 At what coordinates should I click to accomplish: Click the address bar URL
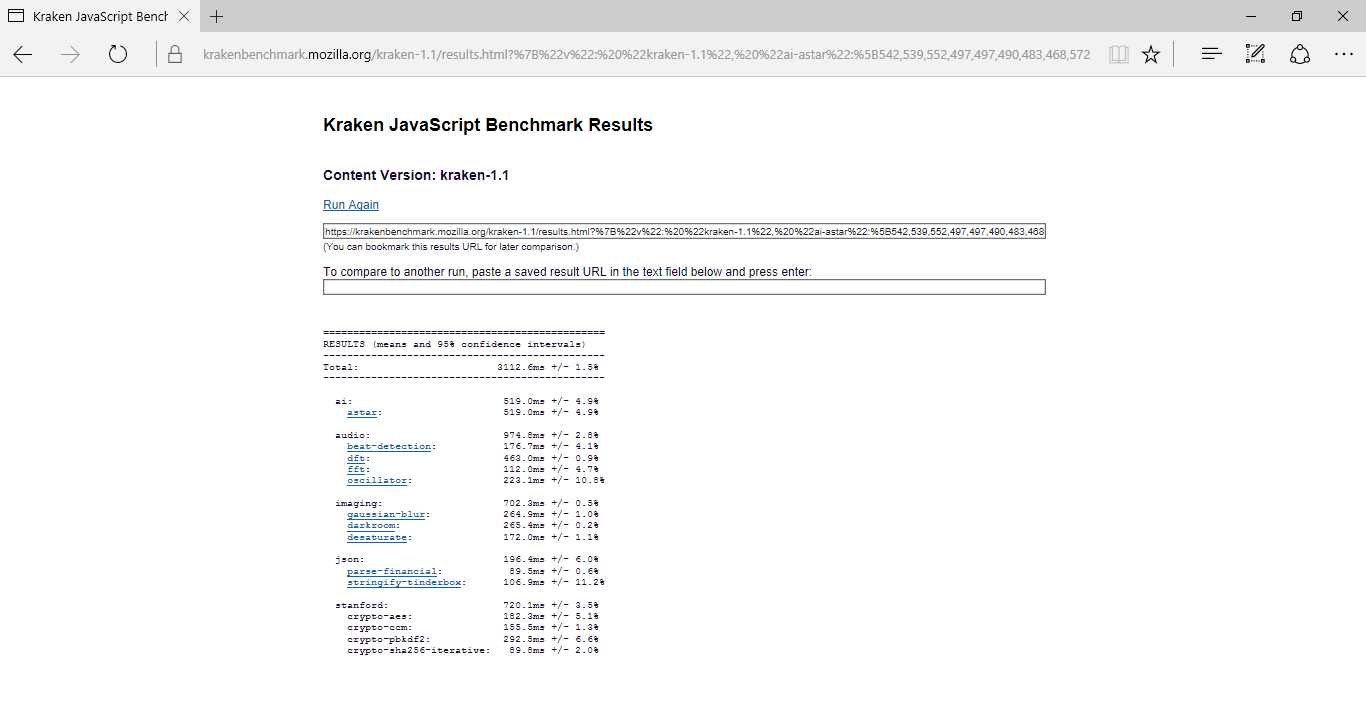point(646,54)
